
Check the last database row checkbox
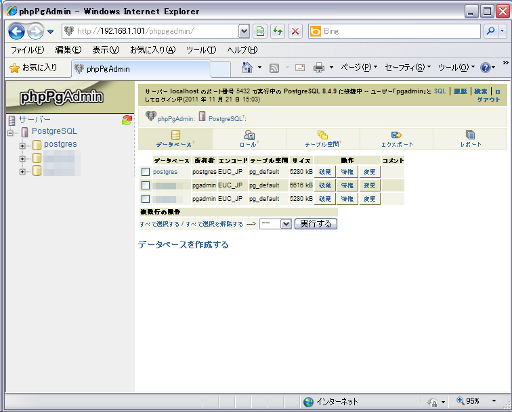(145, 199)
